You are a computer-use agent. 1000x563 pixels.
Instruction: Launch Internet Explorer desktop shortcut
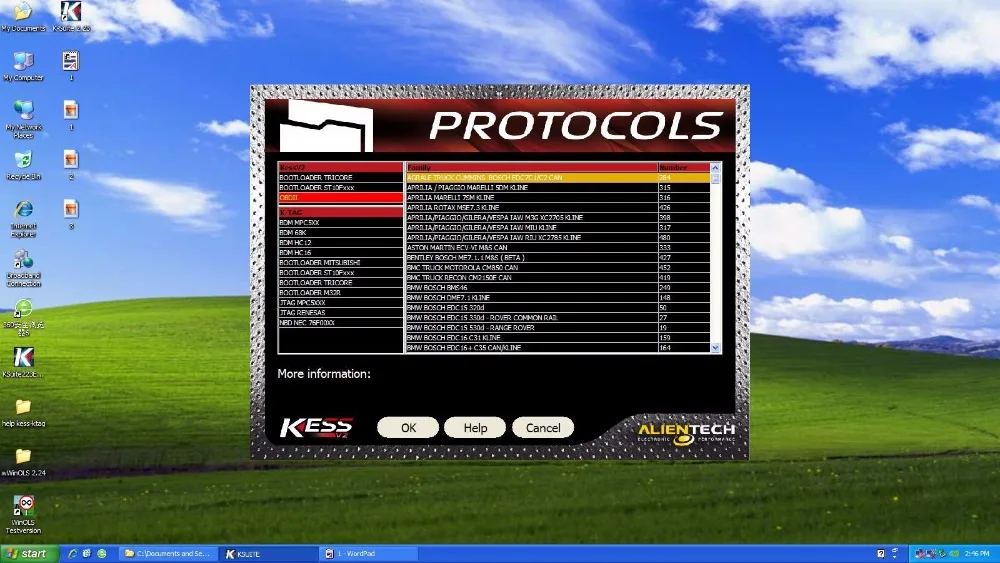click(24, 218)
